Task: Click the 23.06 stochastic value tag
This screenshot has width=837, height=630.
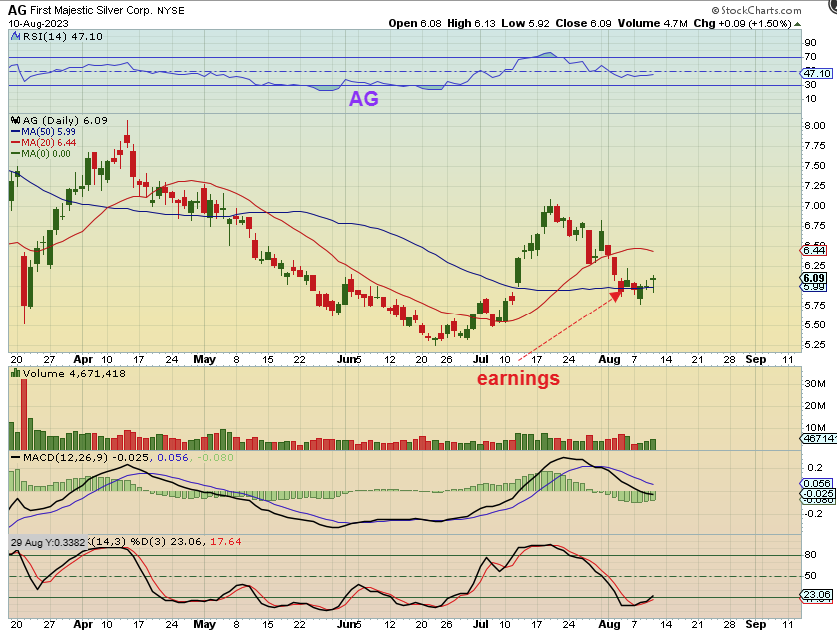Action: pyautogui.click(x=817, y=595)
